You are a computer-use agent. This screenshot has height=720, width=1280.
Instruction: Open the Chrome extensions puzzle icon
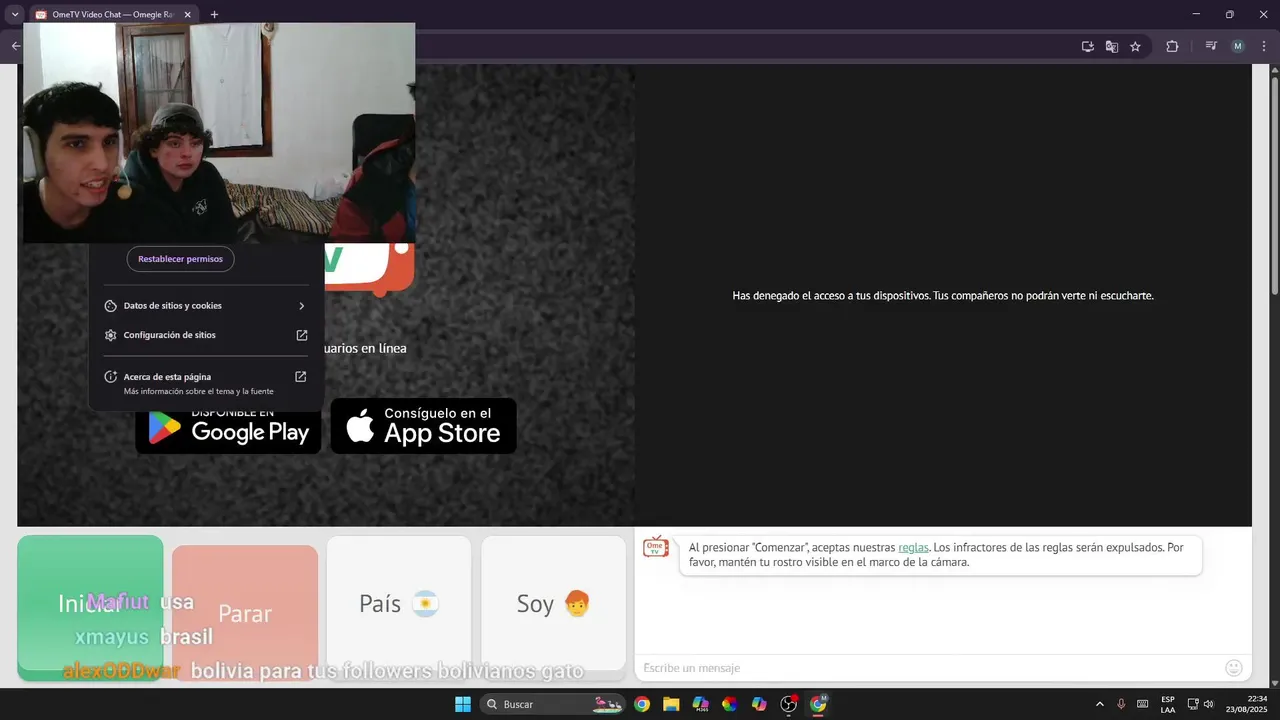tap(1172, 46)
